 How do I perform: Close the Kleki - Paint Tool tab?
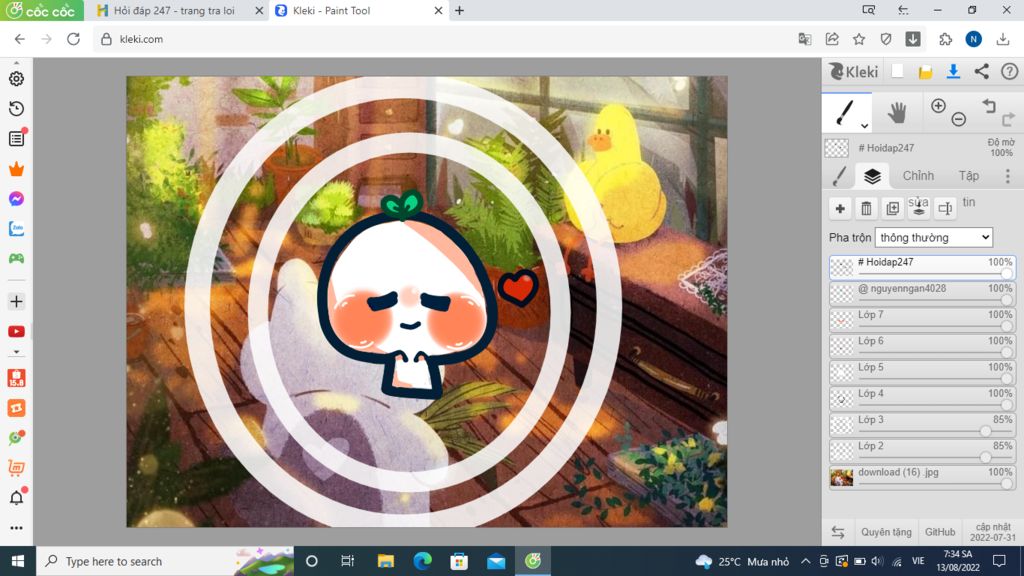[x=438, y=10]
